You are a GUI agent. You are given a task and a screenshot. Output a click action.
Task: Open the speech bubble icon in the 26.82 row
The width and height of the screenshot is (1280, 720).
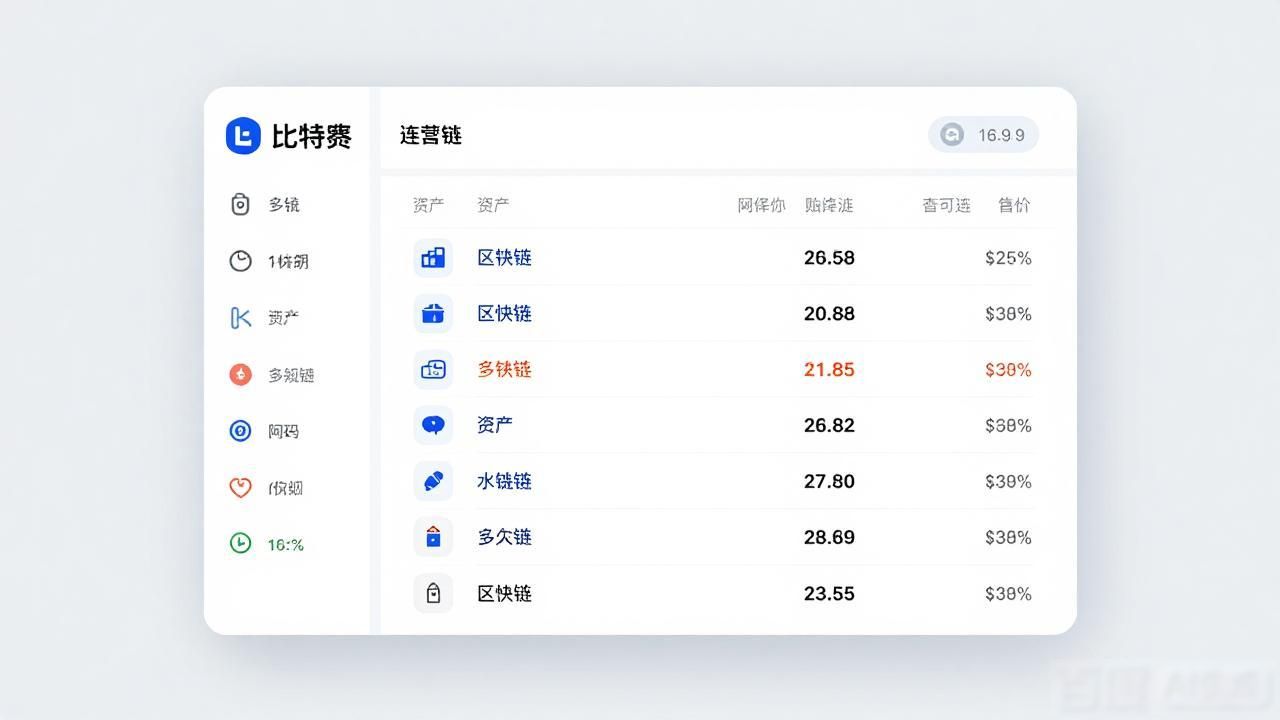click(433, 426)
